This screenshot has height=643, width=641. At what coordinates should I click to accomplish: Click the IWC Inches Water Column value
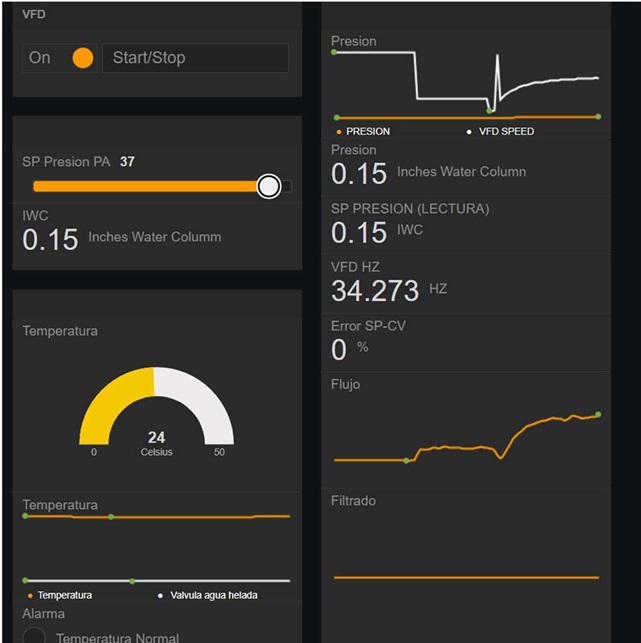pos(50,239)
